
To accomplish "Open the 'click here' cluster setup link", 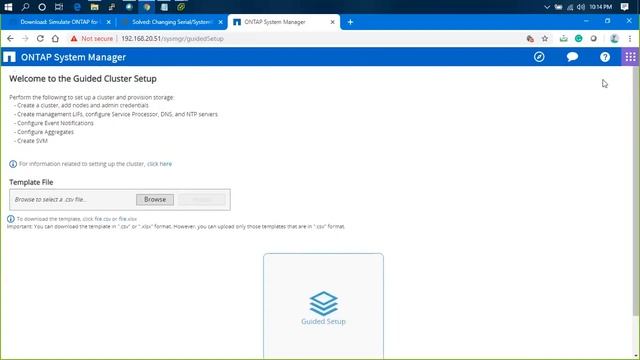I will 159,164.
